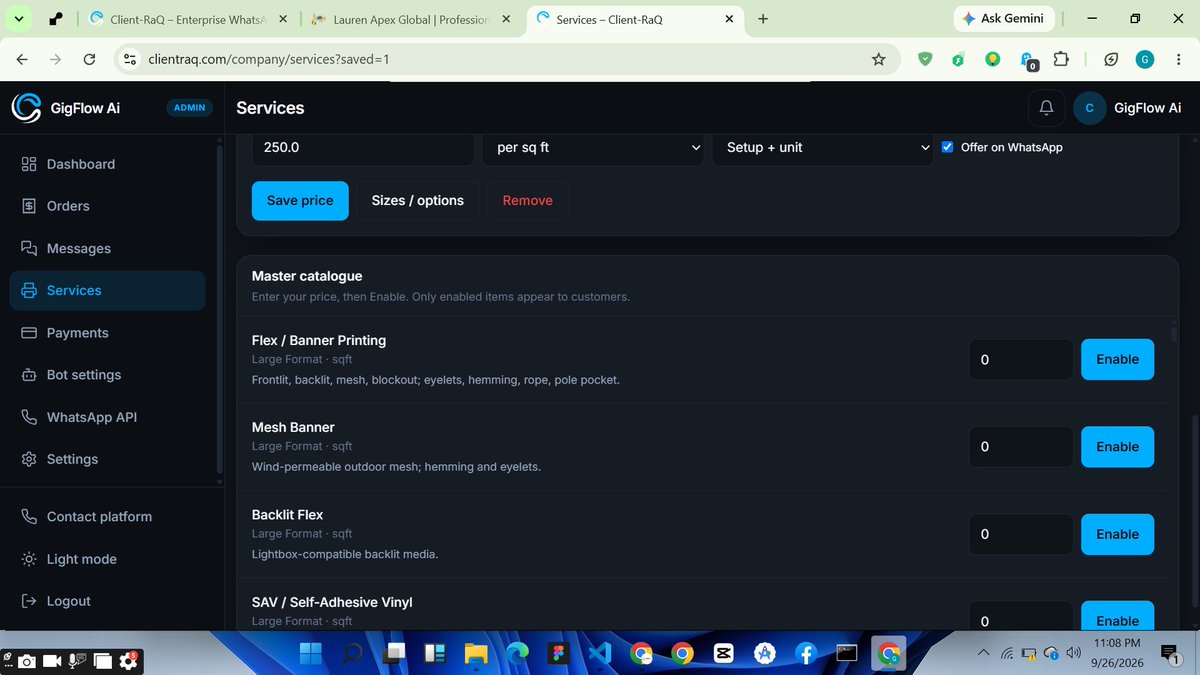Open the Chrome extensions puzzle icon
1200x675 pixels.
[x=1061, y=59]
